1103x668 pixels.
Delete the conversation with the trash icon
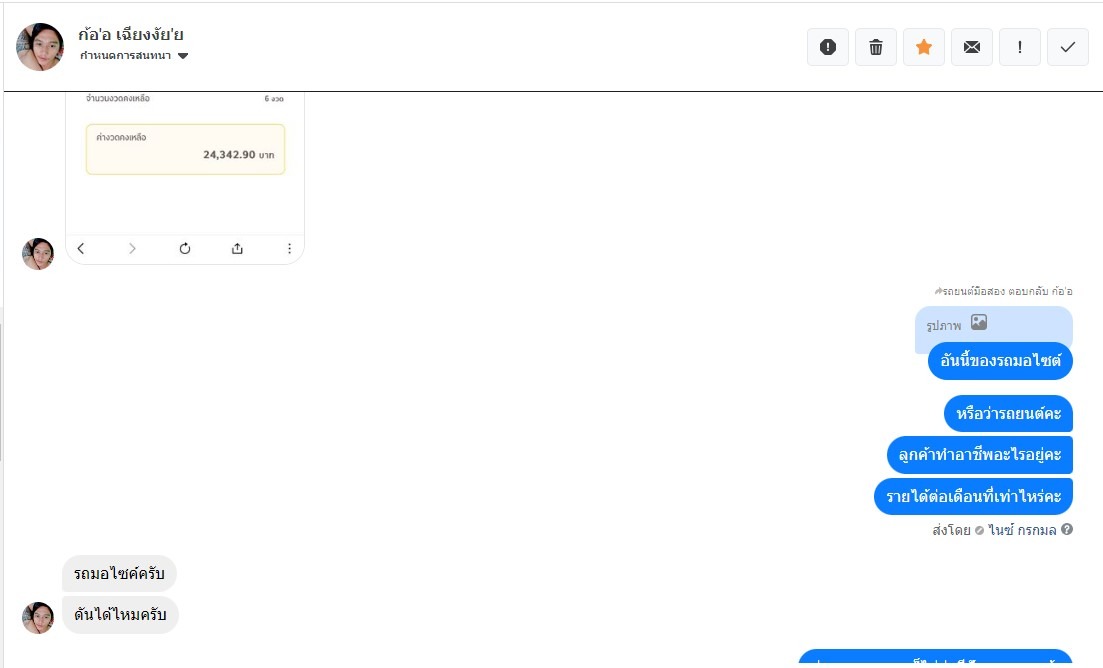pos(876,47)
